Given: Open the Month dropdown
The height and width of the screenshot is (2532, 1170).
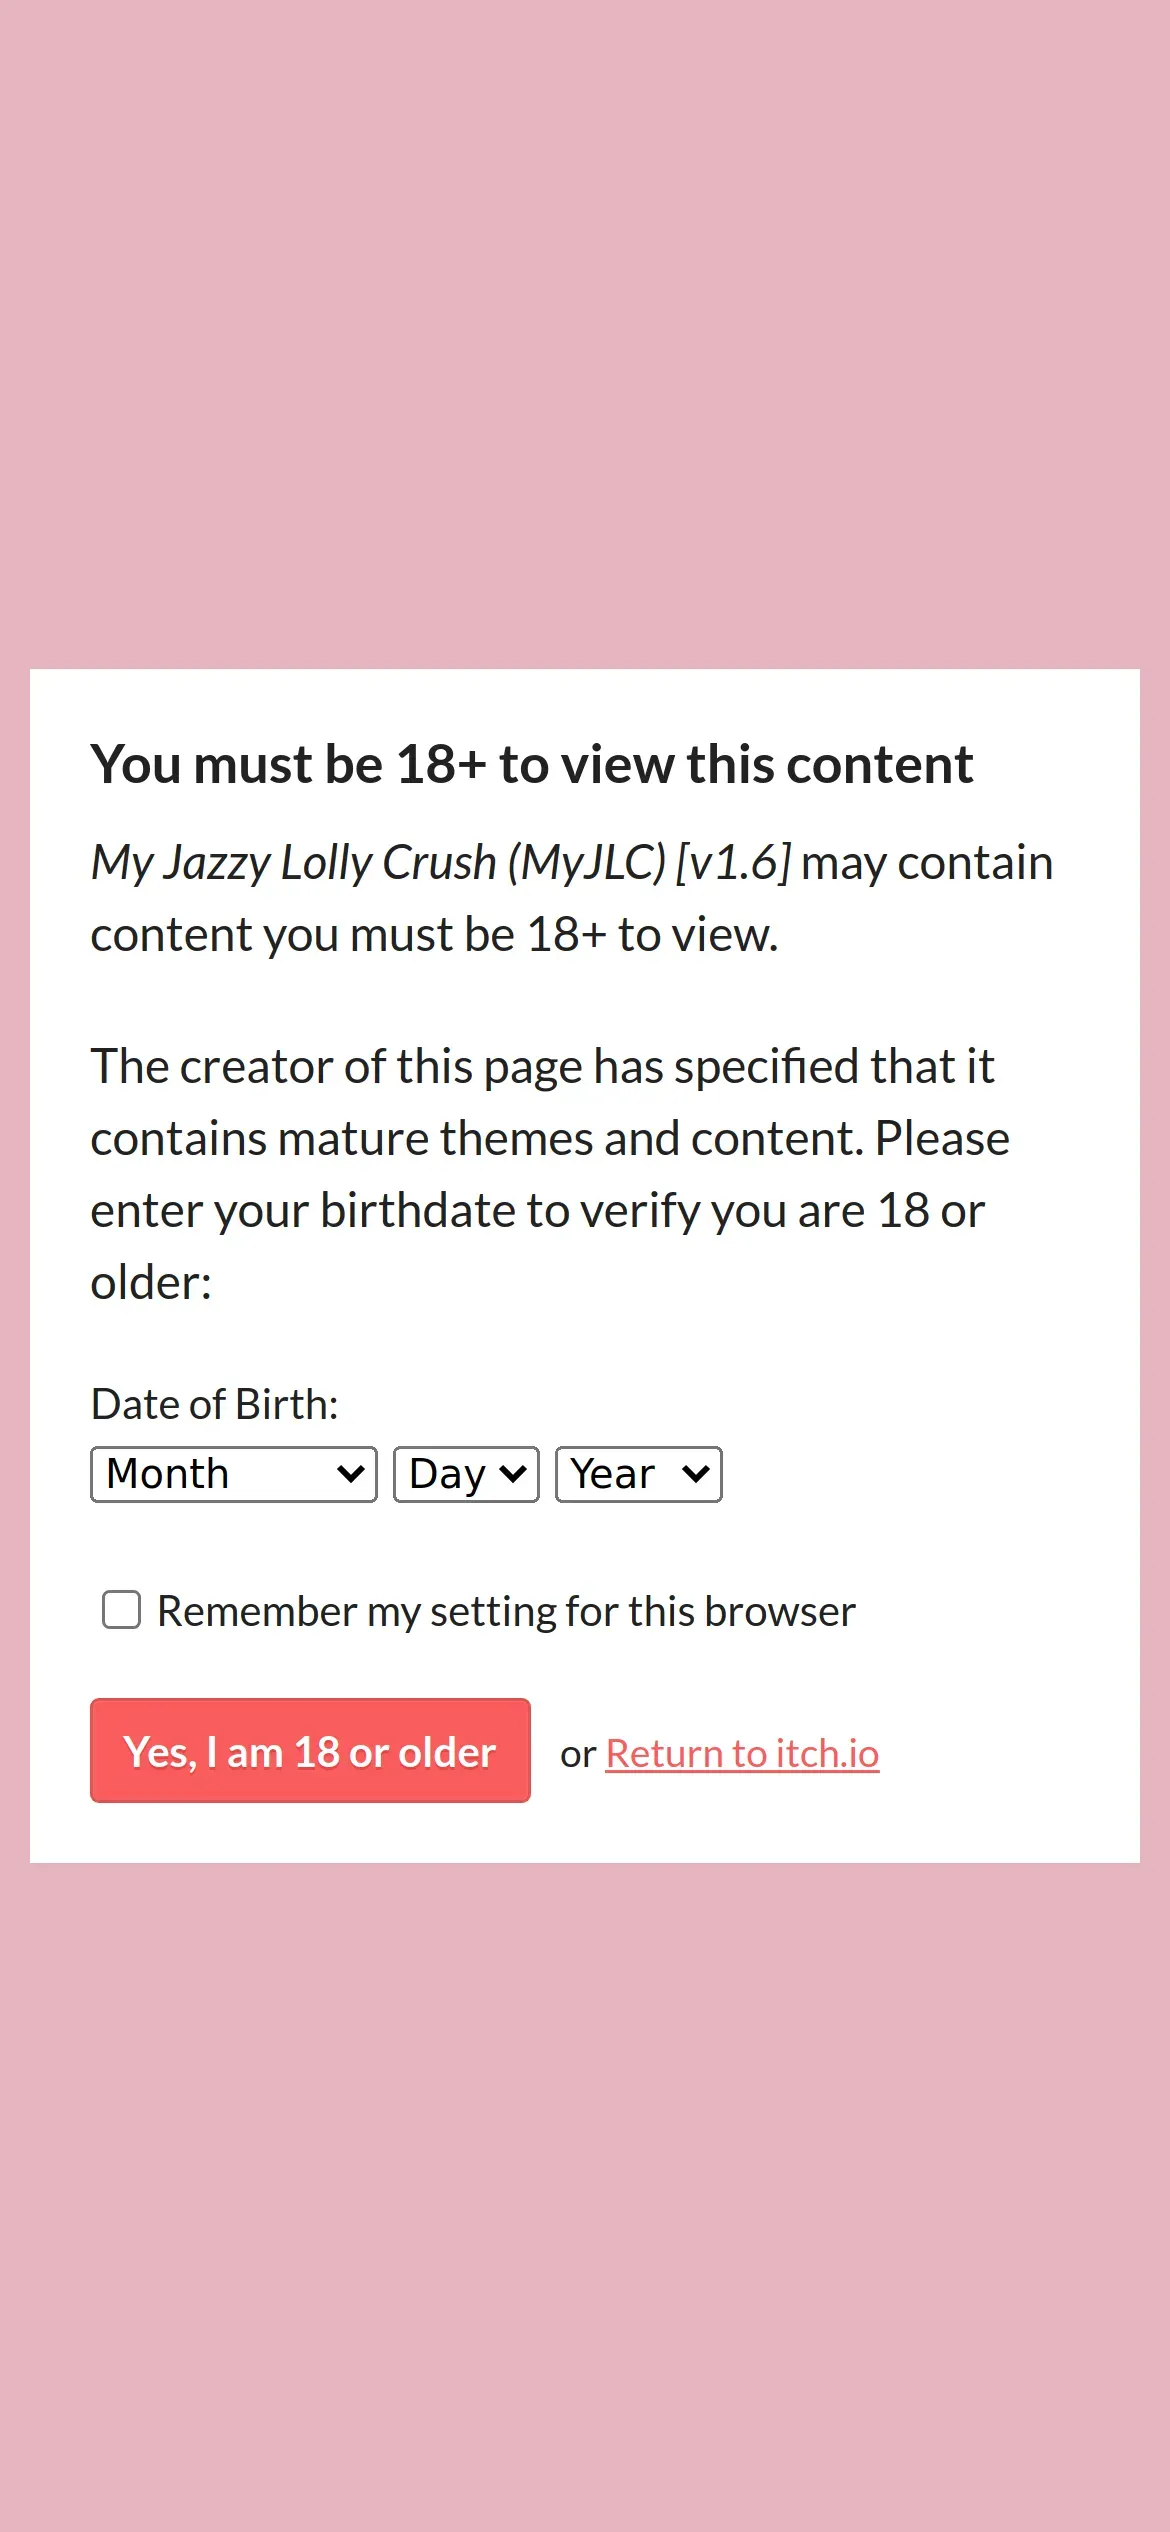Looking at the screenshot, I should click(x=233, y=1474).
